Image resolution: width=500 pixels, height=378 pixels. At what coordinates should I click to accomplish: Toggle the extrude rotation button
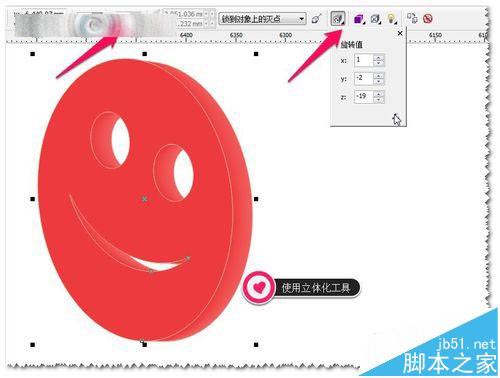tap(338, 19)
